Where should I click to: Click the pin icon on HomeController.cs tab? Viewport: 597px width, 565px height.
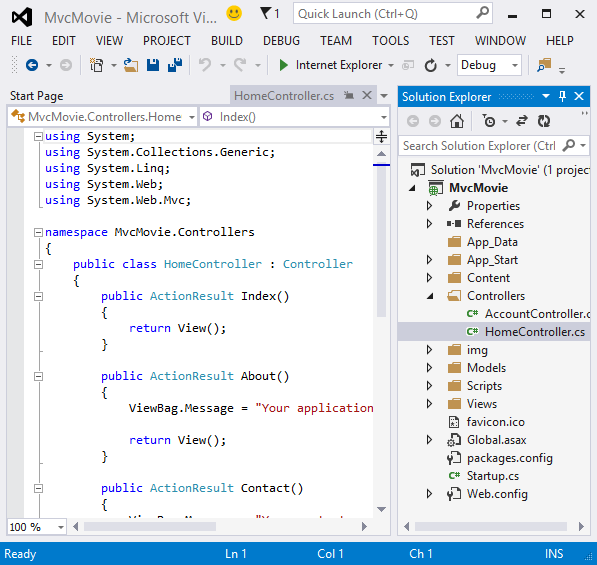tap(348, 95)
